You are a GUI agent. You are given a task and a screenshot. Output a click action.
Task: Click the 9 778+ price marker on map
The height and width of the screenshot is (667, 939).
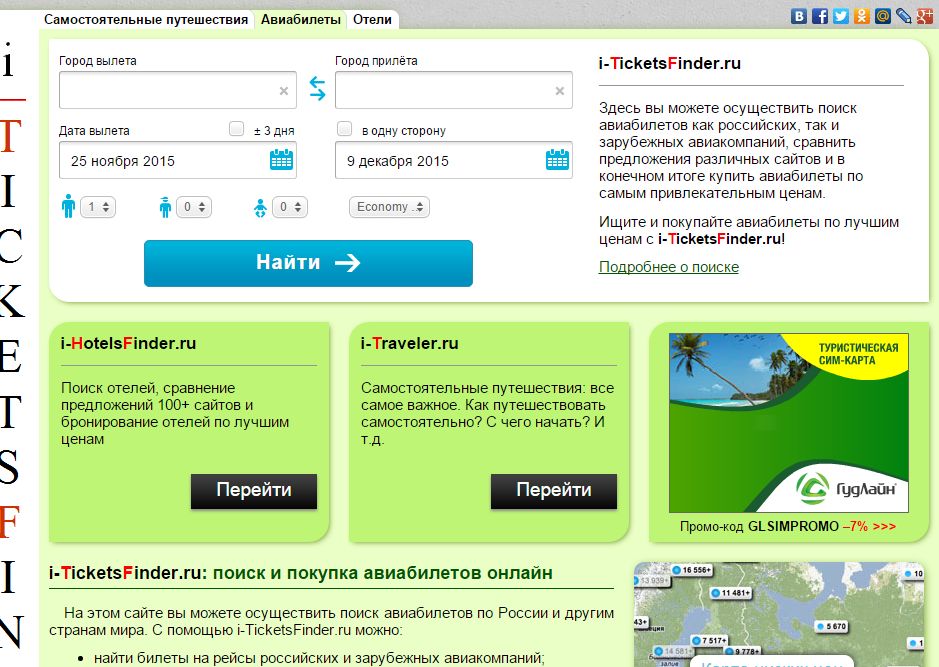click(x=743, y=651)
